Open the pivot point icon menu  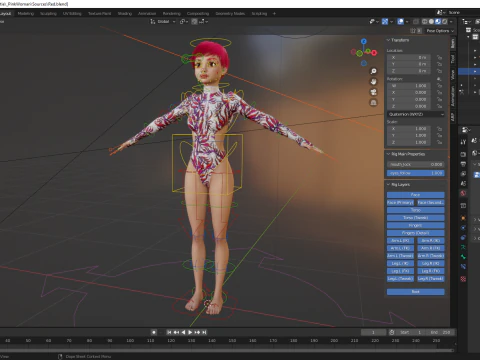[183, 21]
